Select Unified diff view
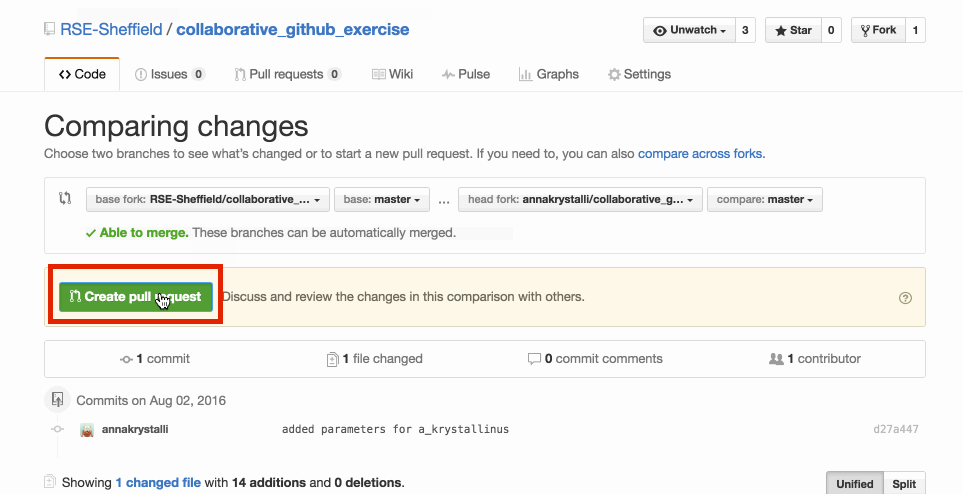963x494 pixels. (x=855, y=484)
